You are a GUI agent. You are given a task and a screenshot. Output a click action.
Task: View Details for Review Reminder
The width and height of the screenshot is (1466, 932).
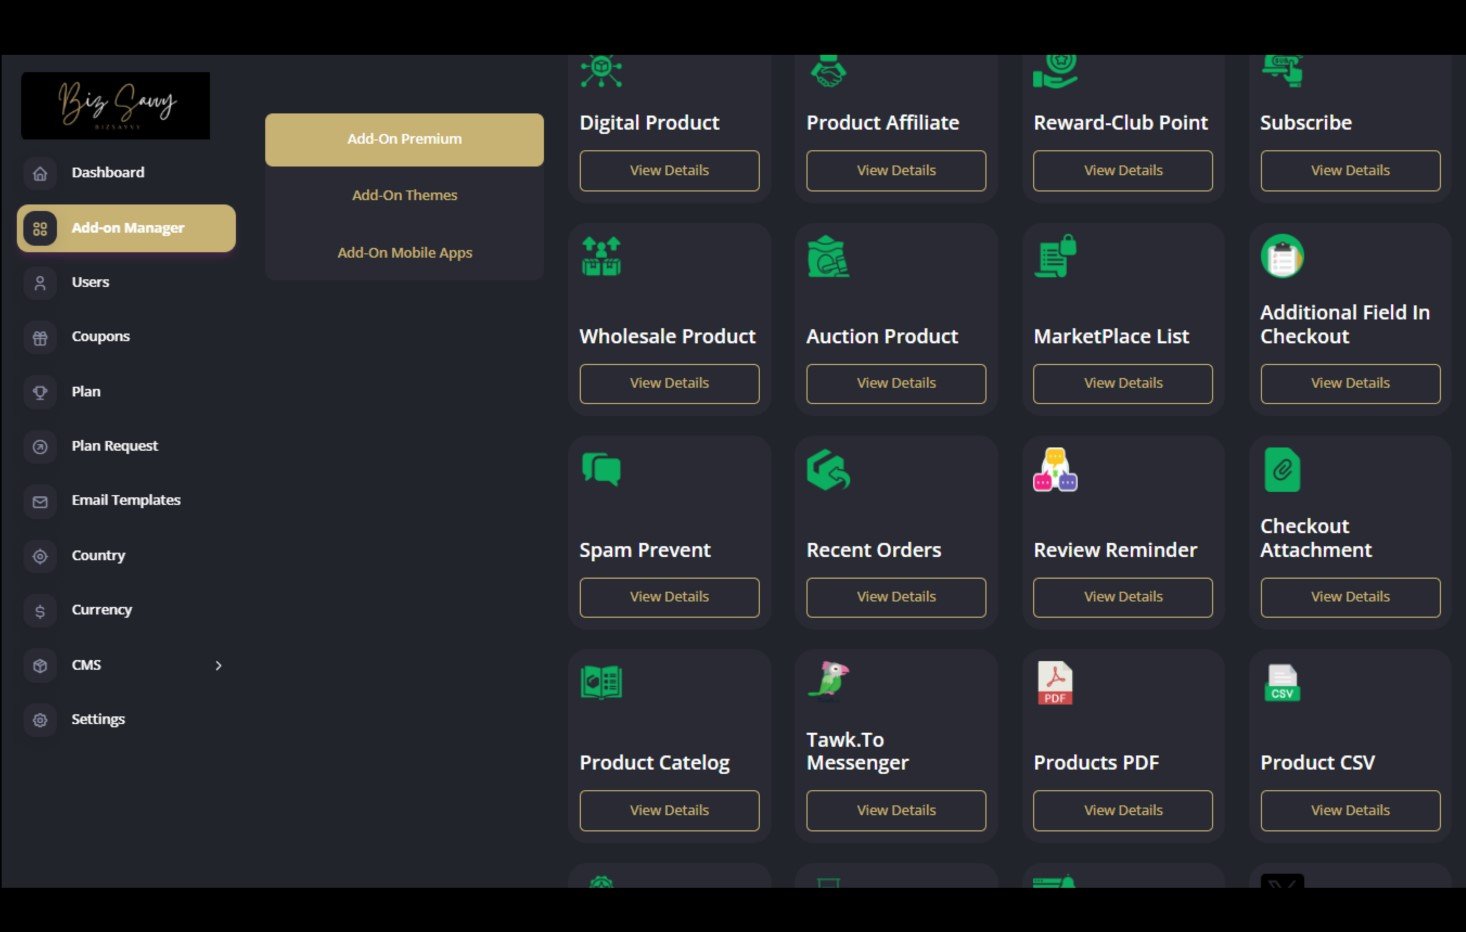[1123, 597]
